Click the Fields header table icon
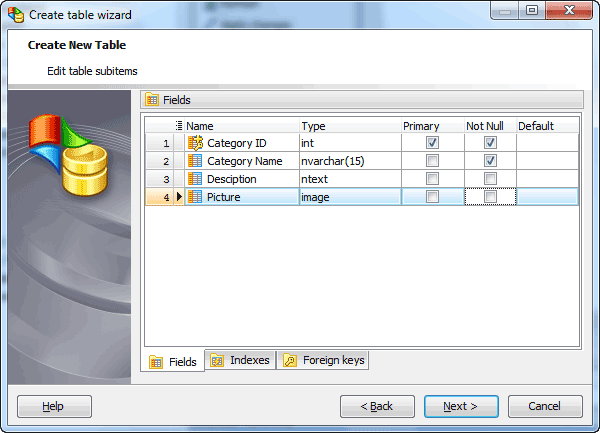The width and height of the screenshot is (600, 433). pos(152,100)
